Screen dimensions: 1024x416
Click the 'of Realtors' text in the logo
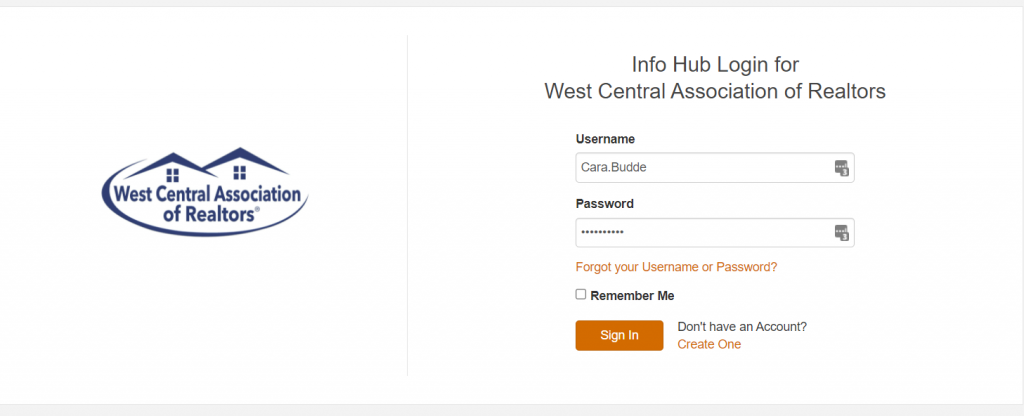coord(211,214)
